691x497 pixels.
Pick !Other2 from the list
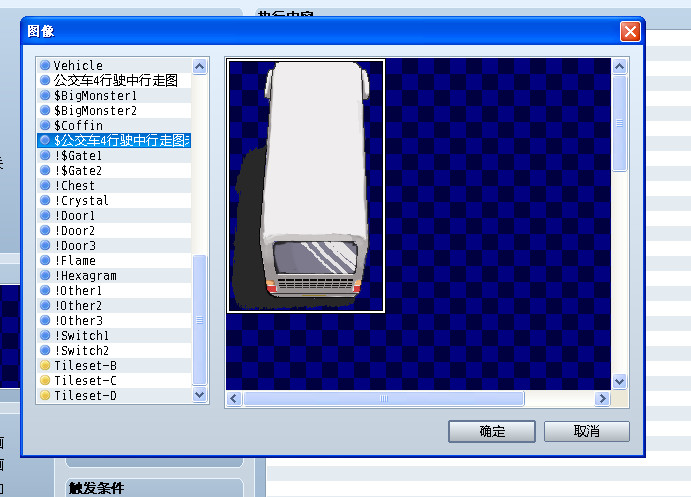114,305
